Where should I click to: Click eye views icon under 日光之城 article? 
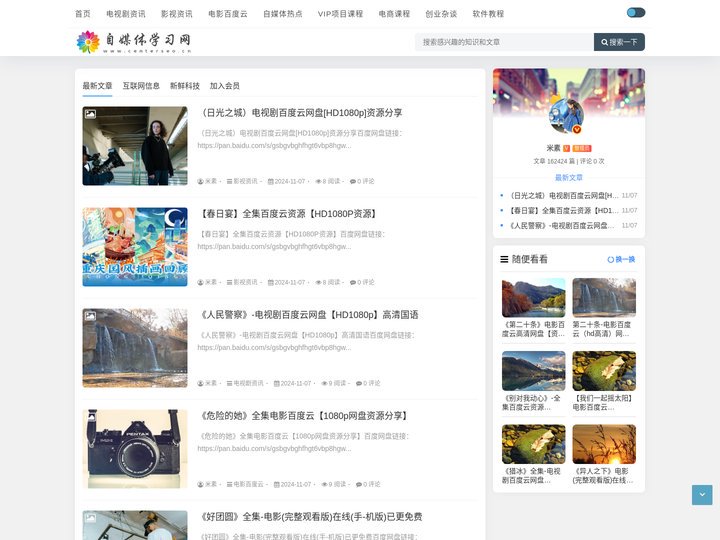click(318, 181)
